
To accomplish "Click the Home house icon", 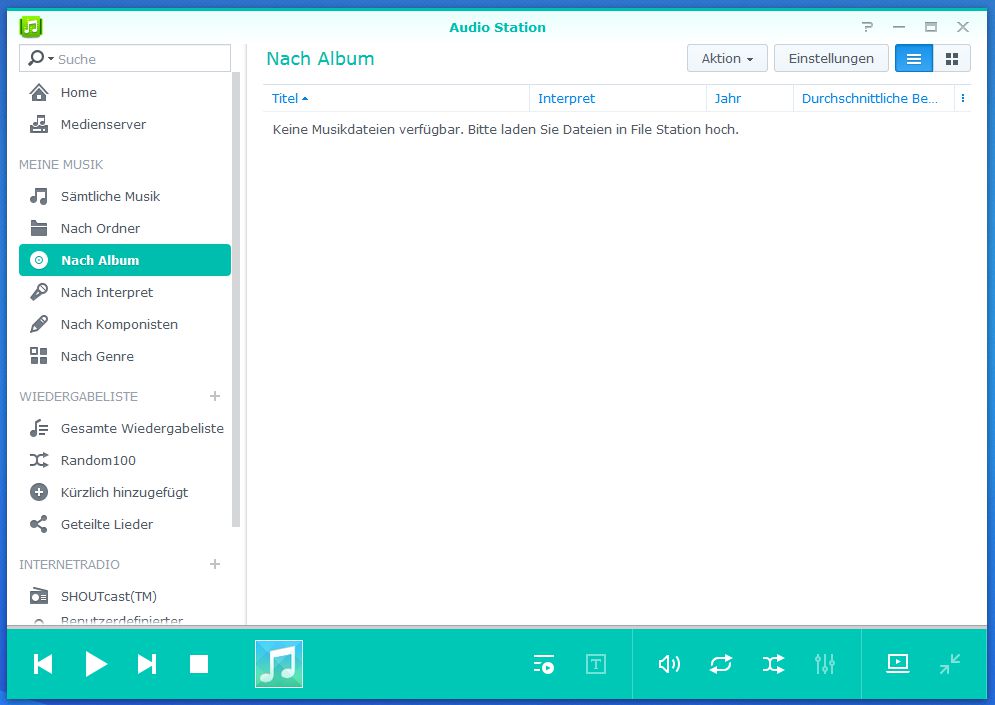I will click(x=39, y=93).
